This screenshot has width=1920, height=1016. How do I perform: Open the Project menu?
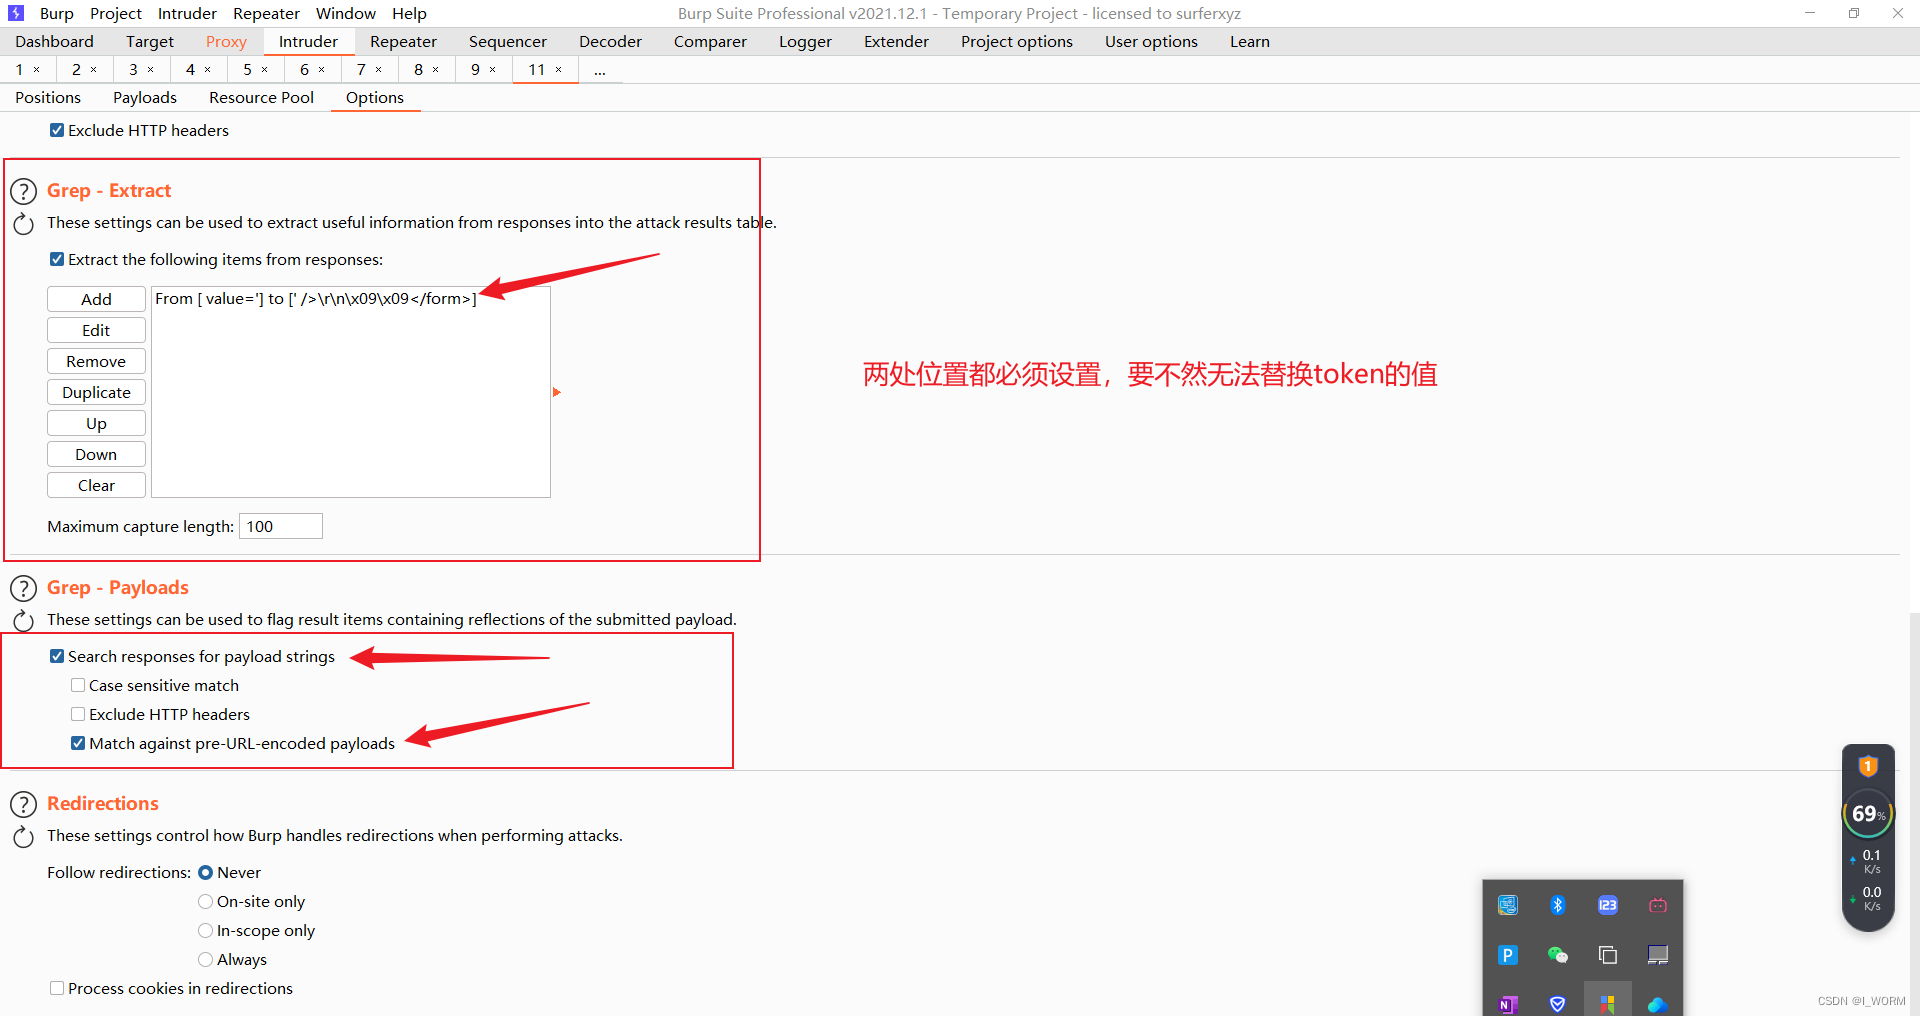click(116, 13)
